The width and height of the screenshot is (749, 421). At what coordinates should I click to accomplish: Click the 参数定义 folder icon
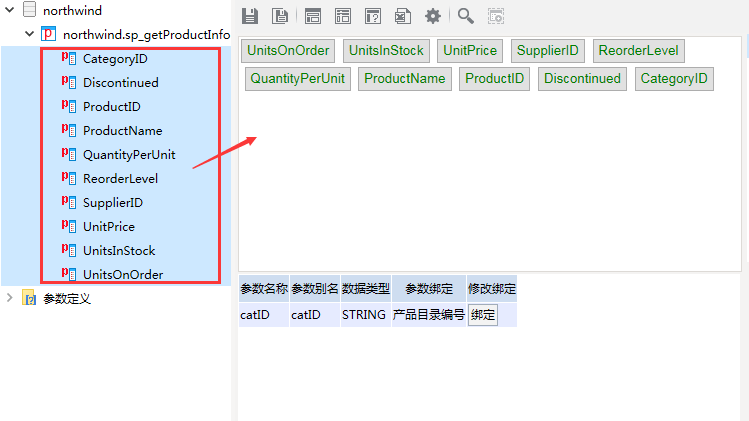tap(29, 298)
